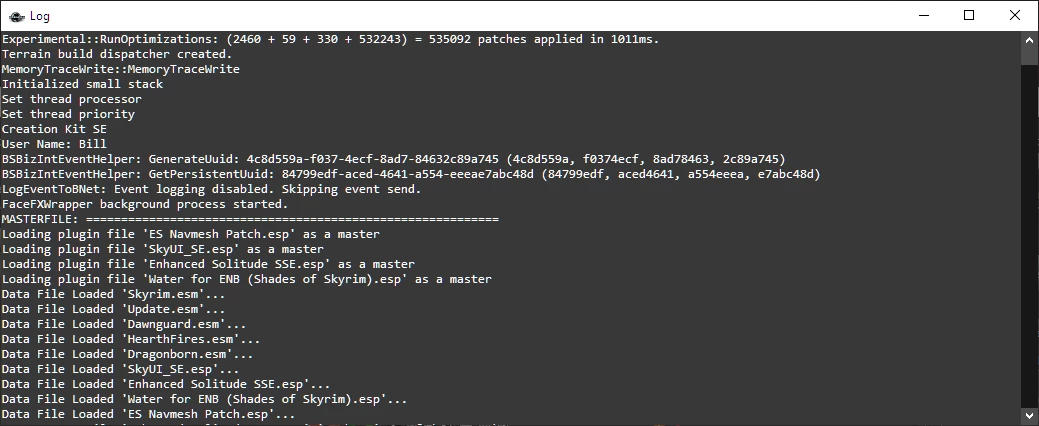Select the 'LogEventToBNet: Event logging disabled' line

211,189
